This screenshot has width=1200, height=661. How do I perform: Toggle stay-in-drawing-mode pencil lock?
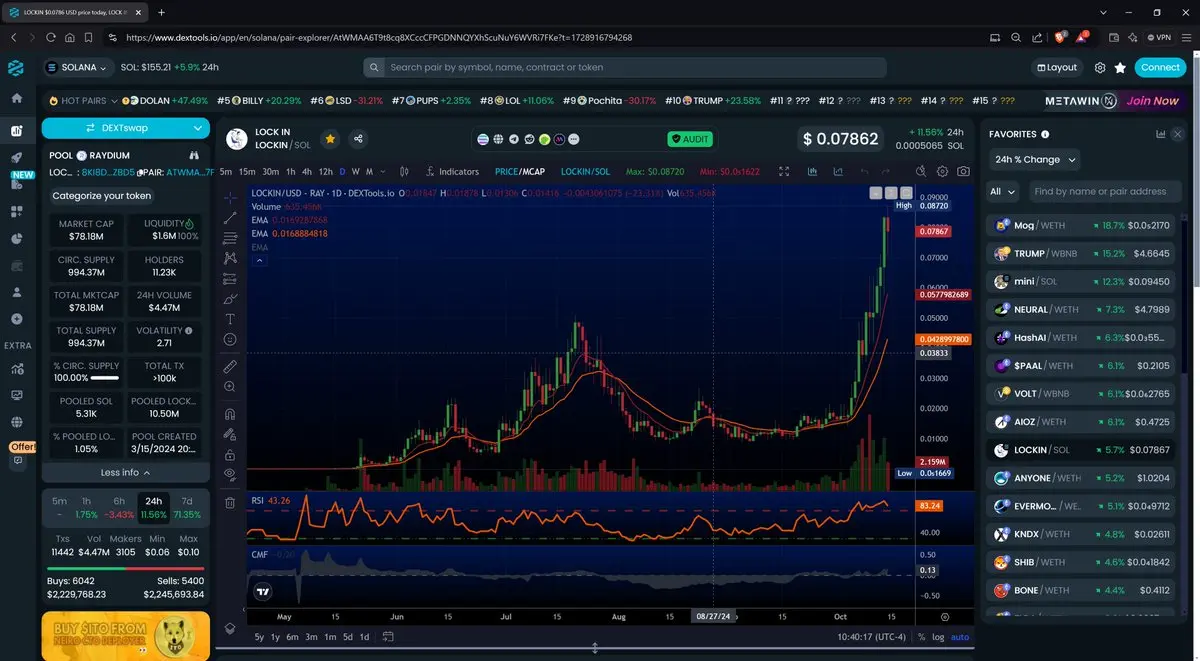click(x=230, y=434)
